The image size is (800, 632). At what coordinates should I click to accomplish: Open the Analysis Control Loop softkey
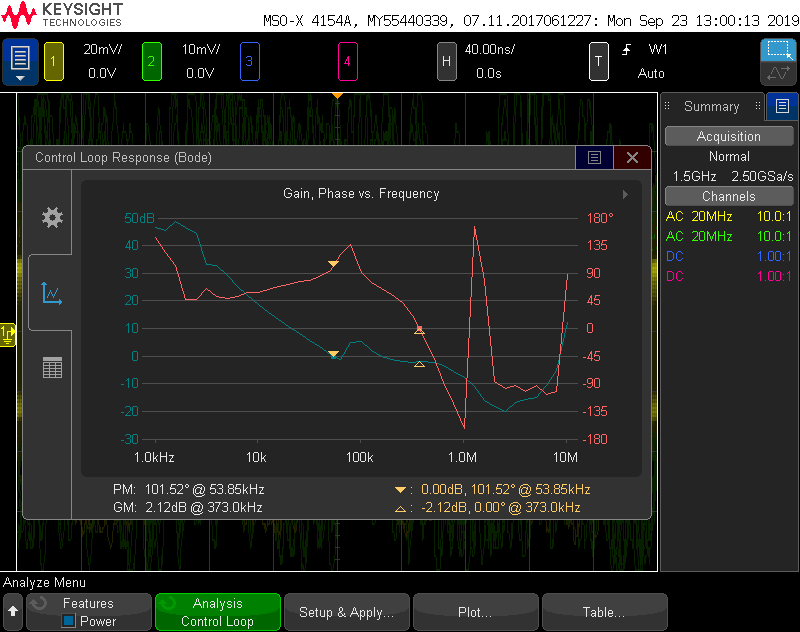(x=218, y=612)
